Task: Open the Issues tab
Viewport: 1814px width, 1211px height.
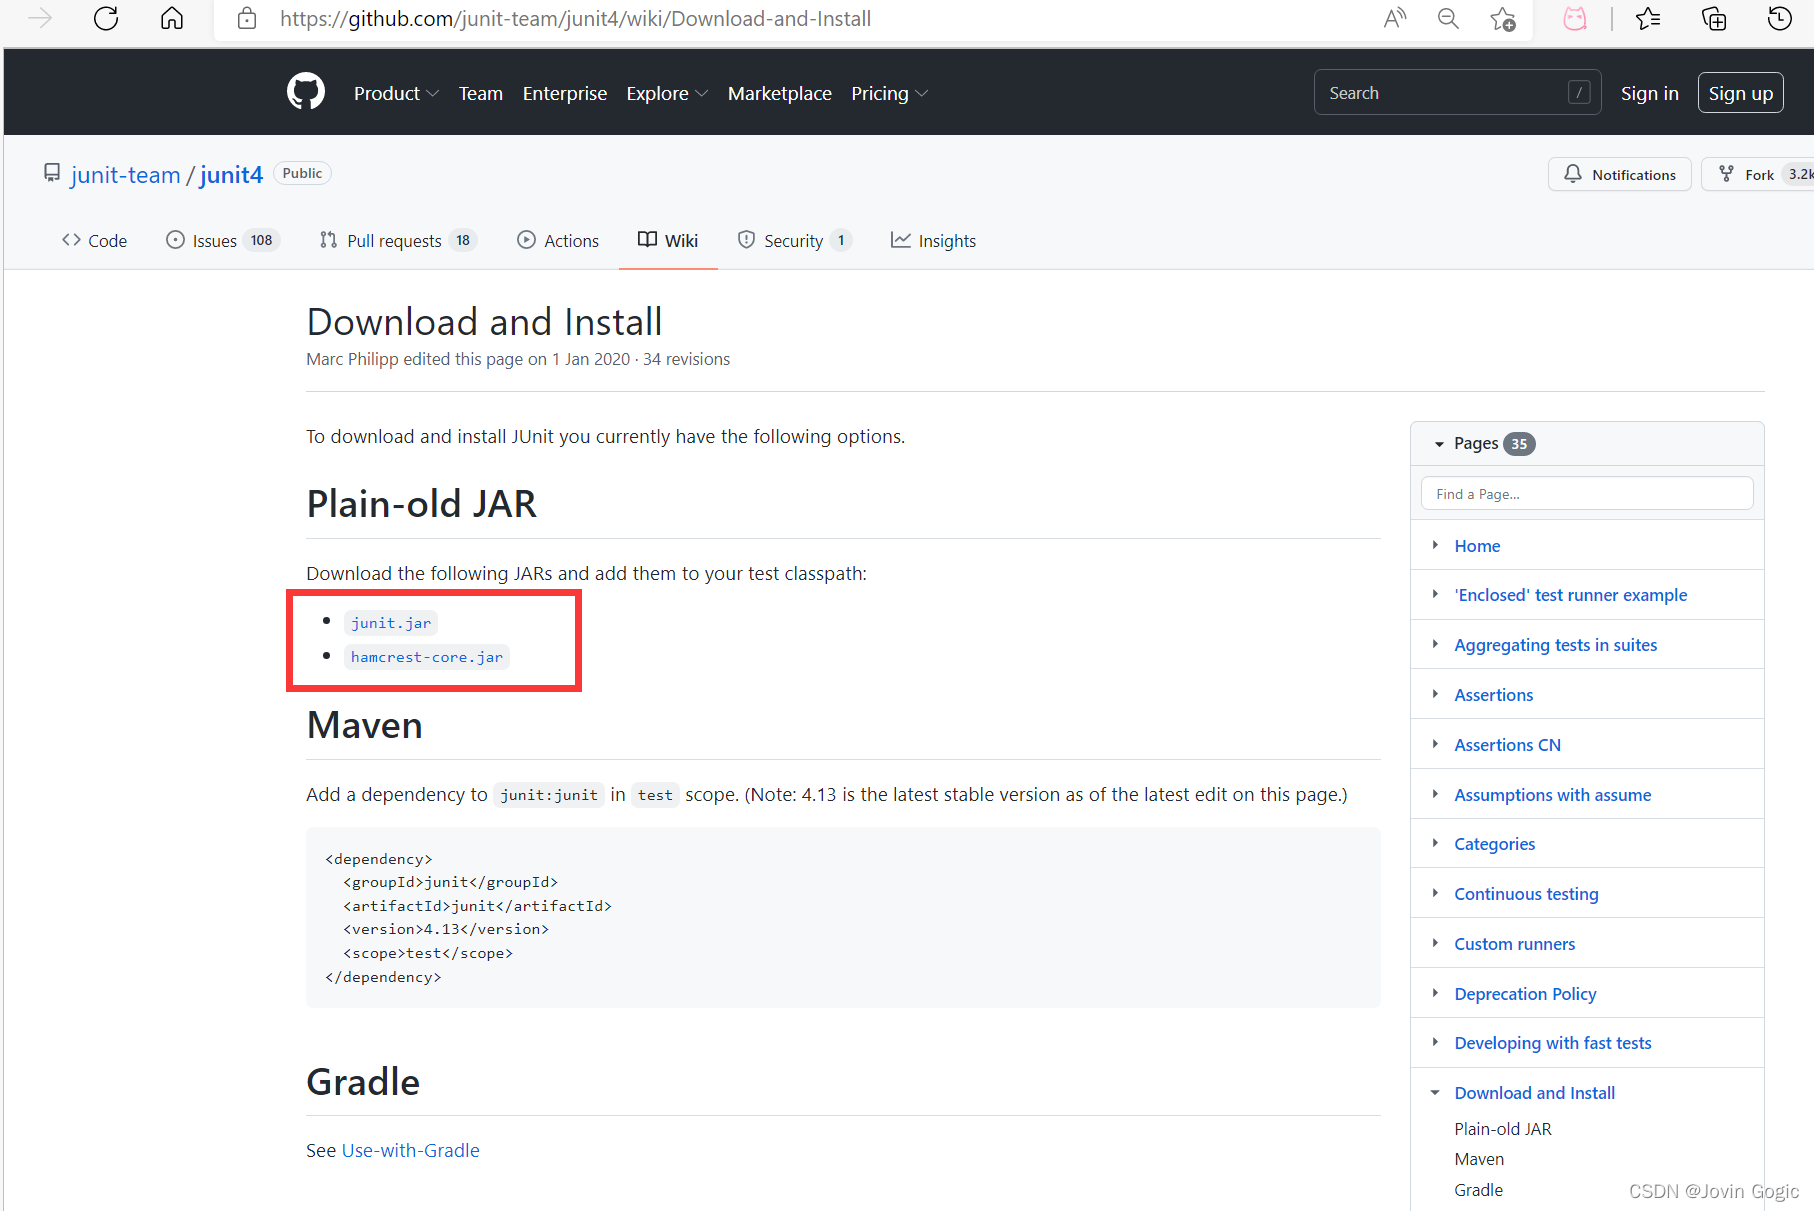Action: [222, 240]
